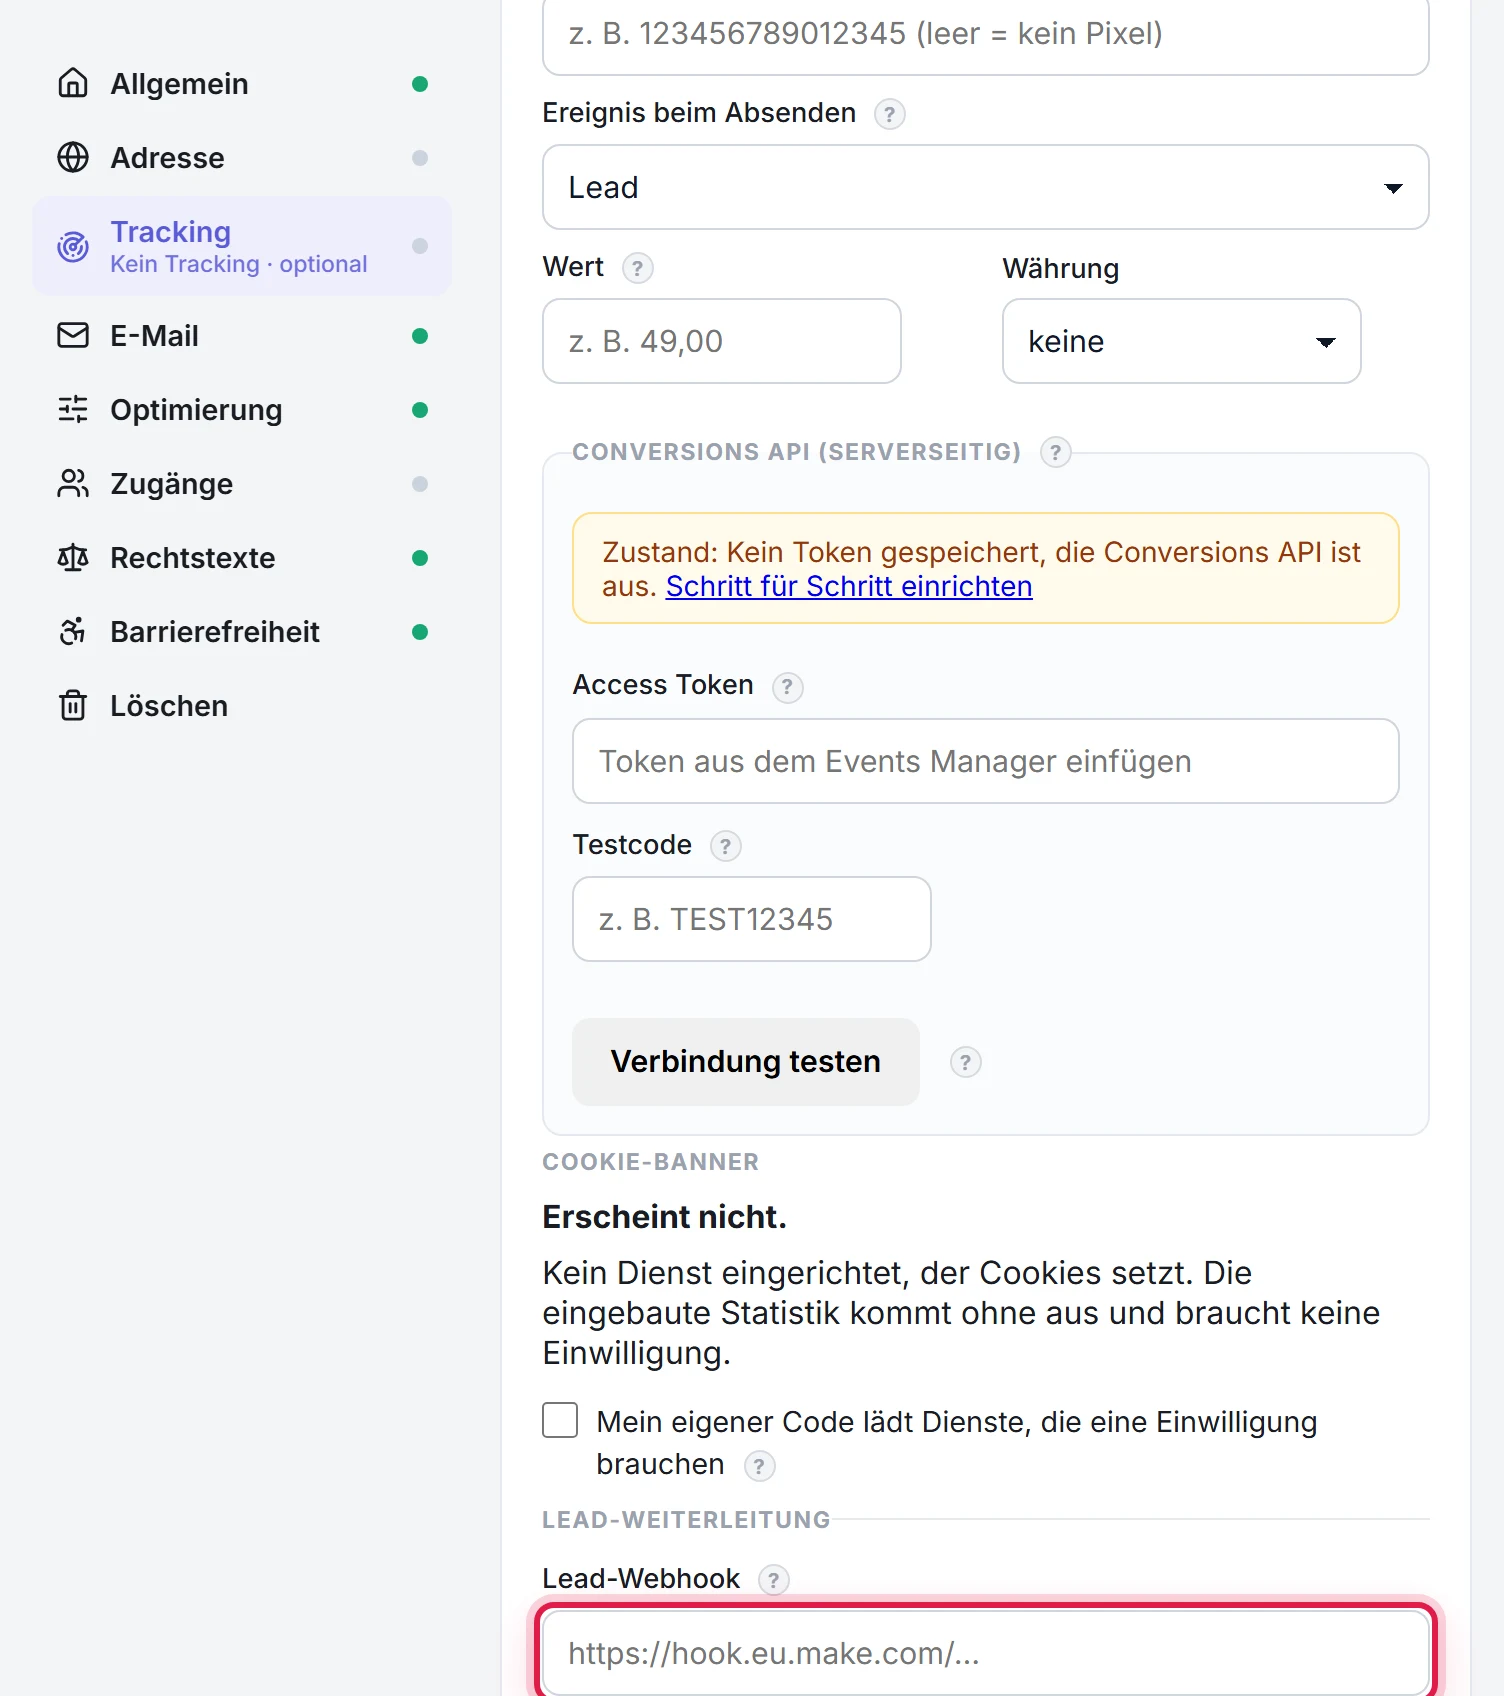
Task: Open the Währung dropdown
Action: pyautogui.click(x=1181, y=341)
